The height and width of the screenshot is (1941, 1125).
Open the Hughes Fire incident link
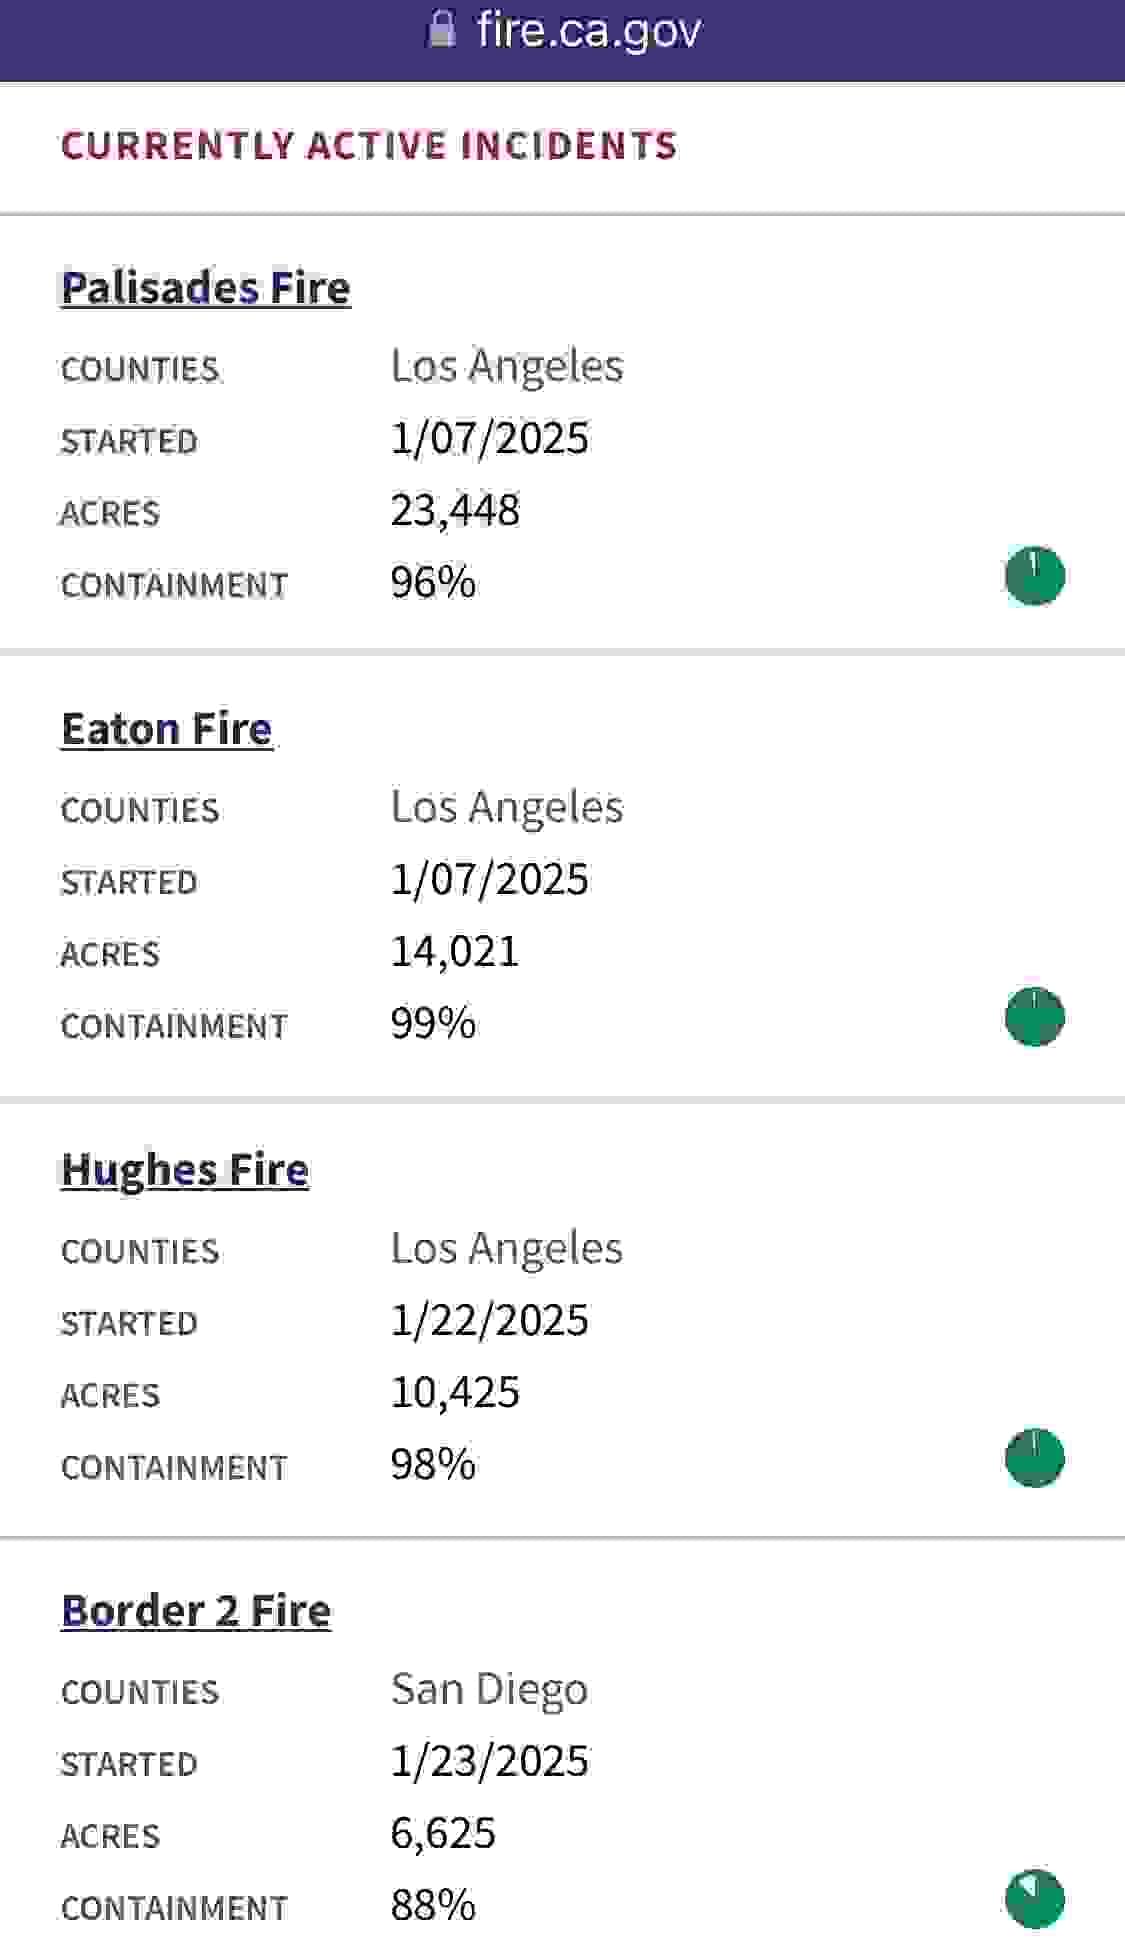point(185,1170)
